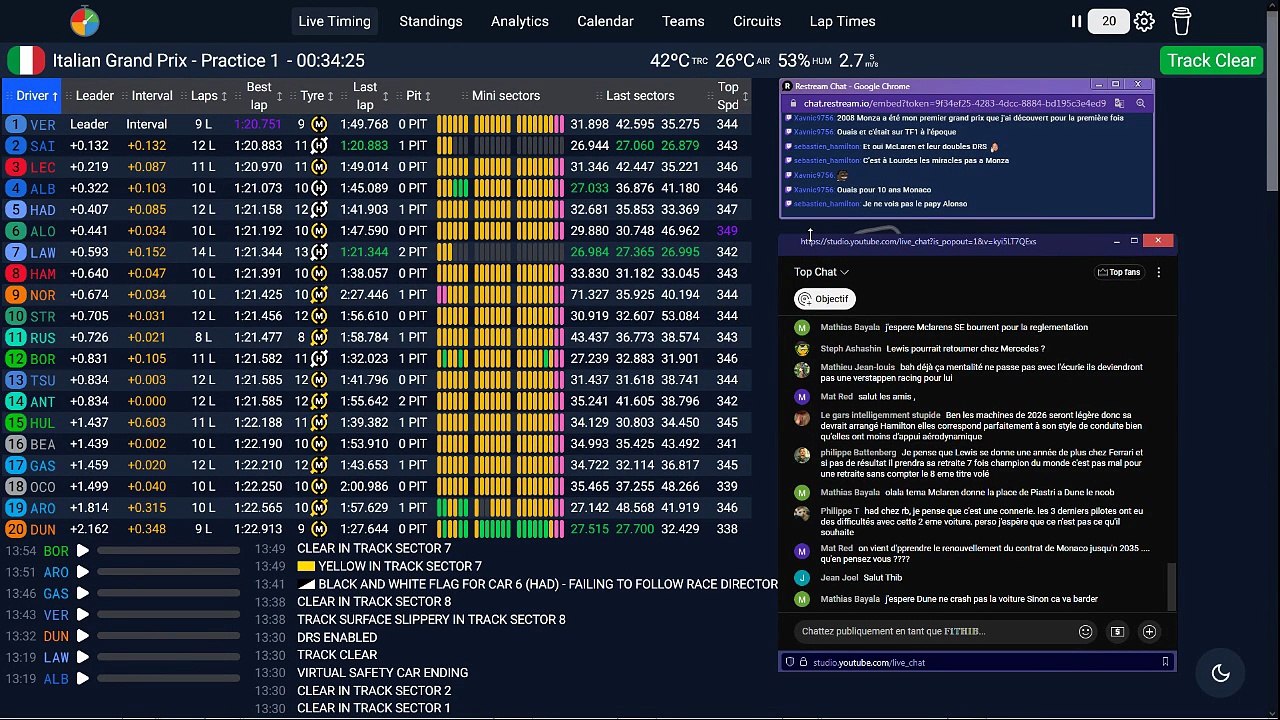Image resolution: width=1280 pixels, height=720 pixels.
Task: Click the bookmark icon in studio.youtube.com bar
Action: tap(1165, 662)
